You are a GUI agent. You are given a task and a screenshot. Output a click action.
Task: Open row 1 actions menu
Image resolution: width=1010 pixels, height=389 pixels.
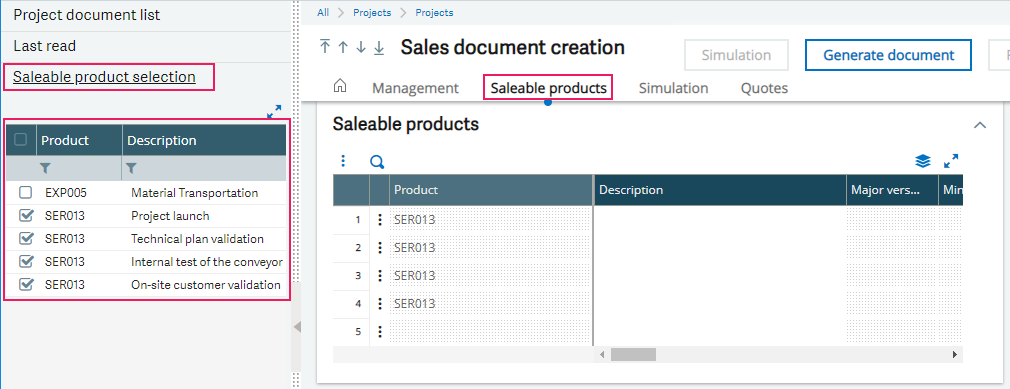(x=379, y=220)
